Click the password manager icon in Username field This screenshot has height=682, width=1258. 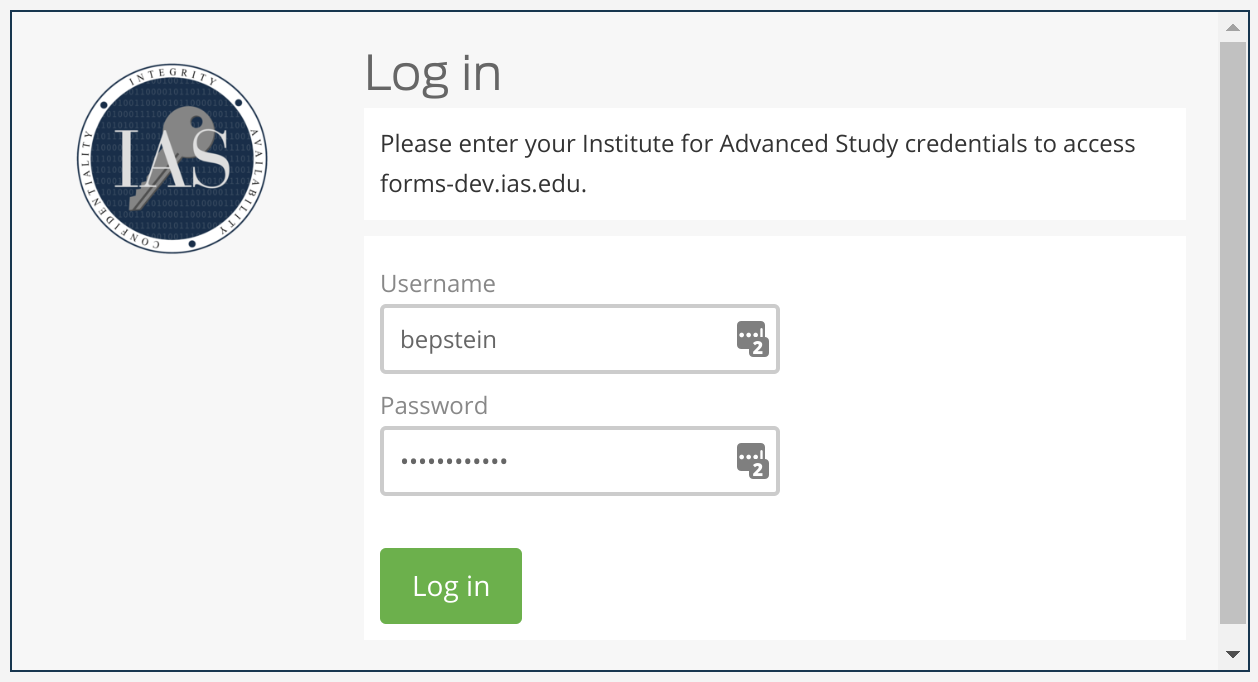pyautogui.click(x=752, y=339)
